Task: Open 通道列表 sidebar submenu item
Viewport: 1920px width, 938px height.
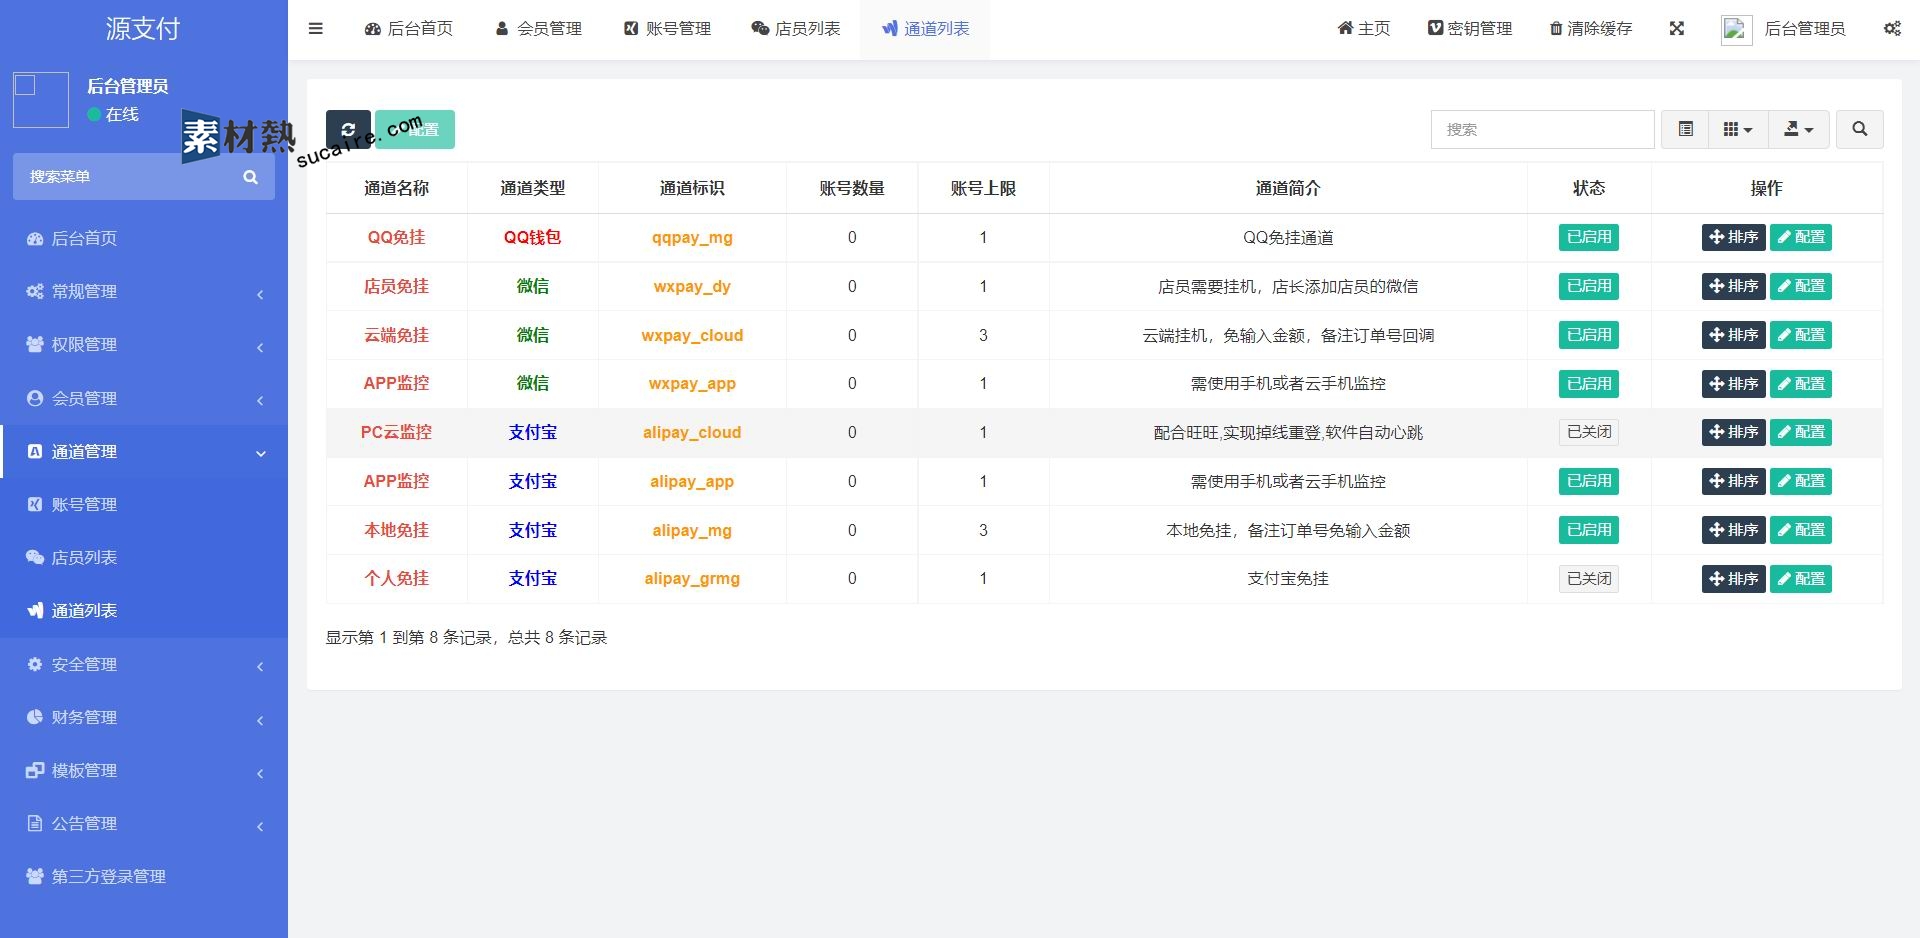Action: click(x=144, y=610)
